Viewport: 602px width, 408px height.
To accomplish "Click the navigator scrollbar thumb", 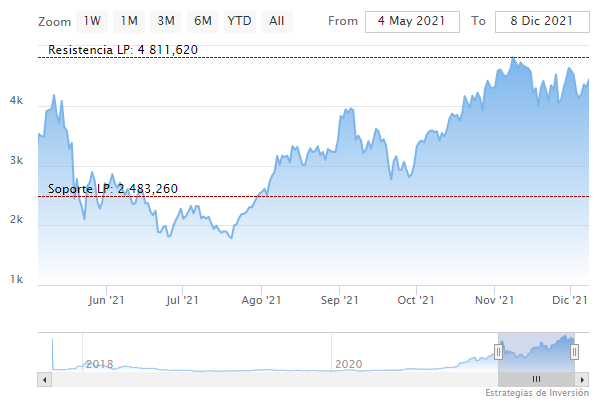I will click(x=536, y=380).
